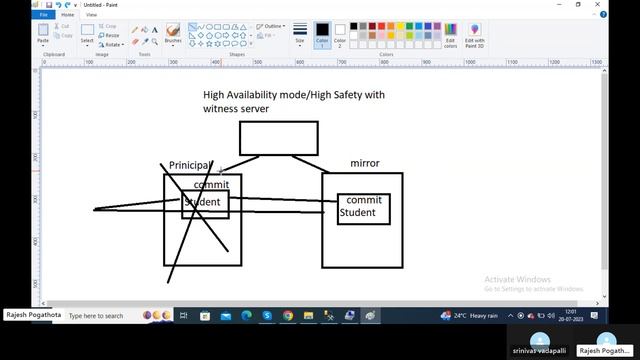Click the Resize button

[x=109, y=36]
